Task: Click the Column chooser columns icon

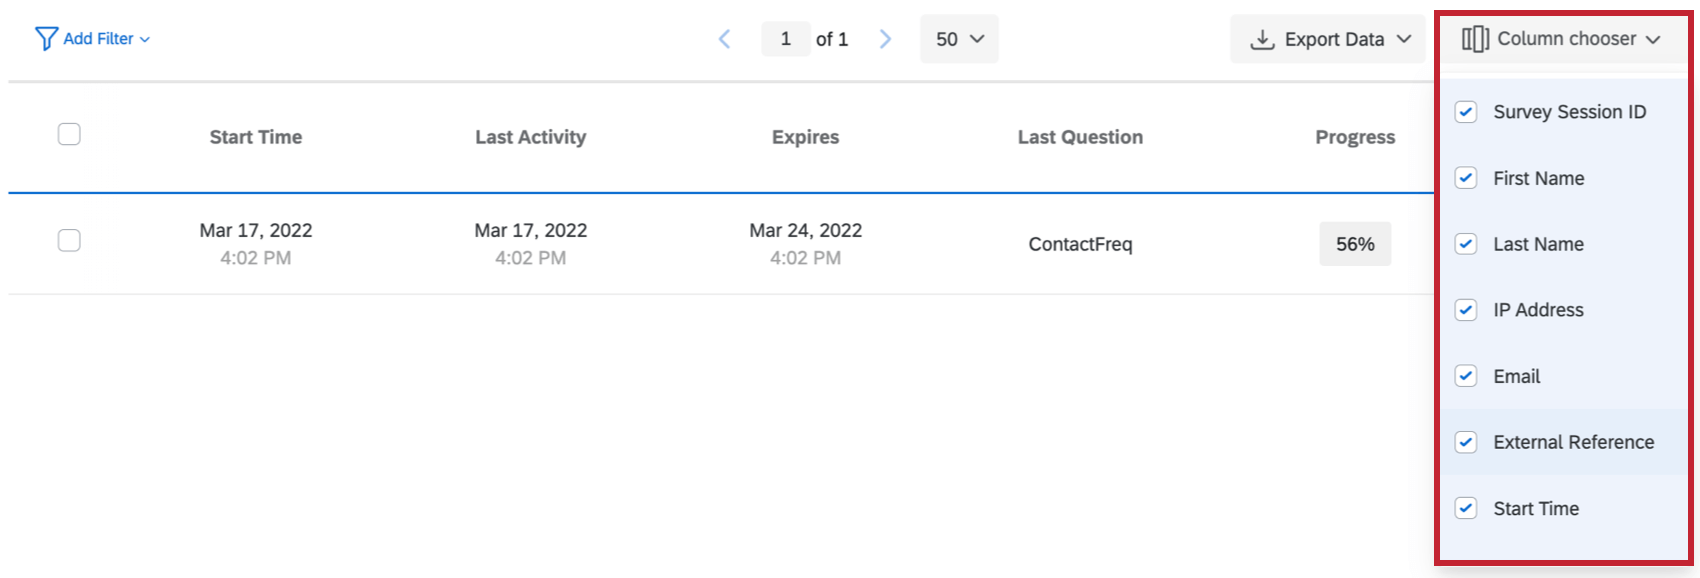Action: 1475,39
